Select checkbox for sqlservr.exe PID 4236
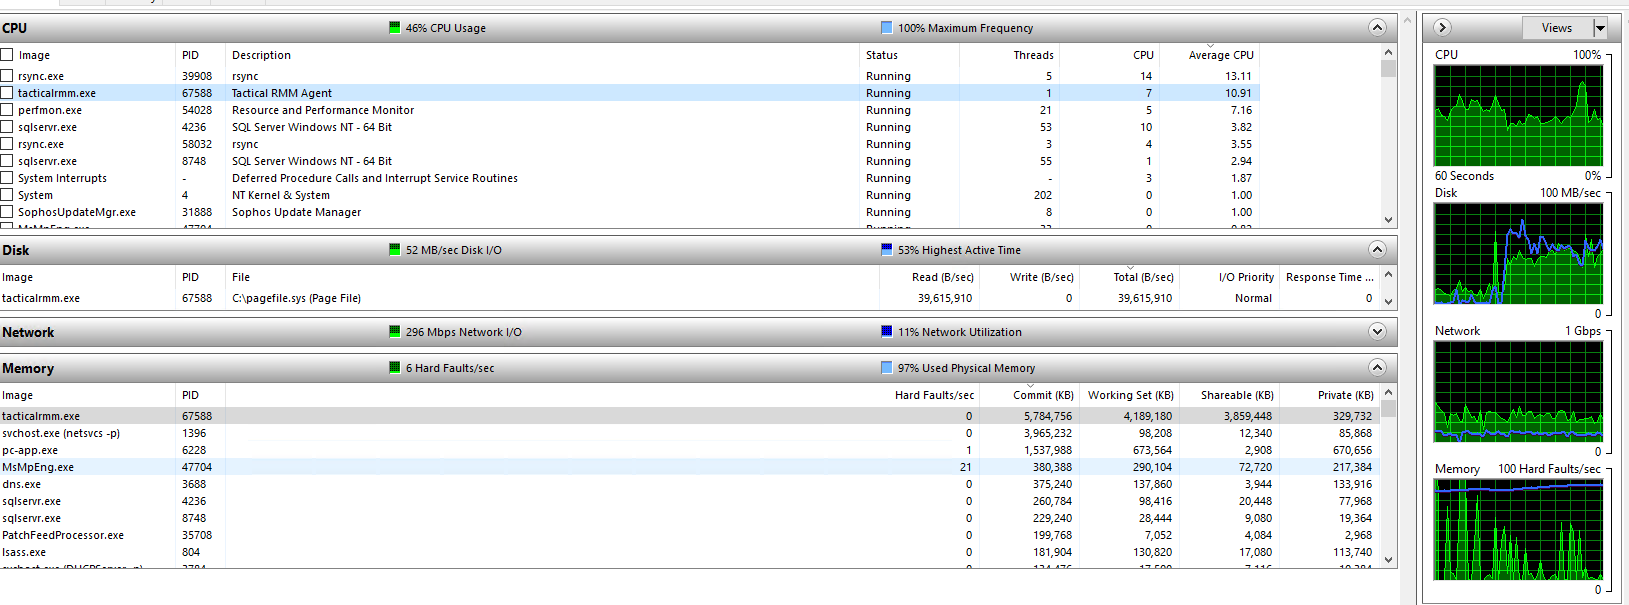Image resolution: width=1629 pixels, height=605 pixels. pos(7,127)
